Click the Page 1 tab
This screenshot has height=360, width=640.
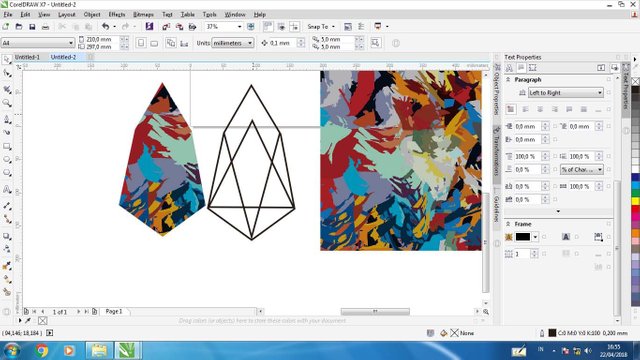pos(113,311)
